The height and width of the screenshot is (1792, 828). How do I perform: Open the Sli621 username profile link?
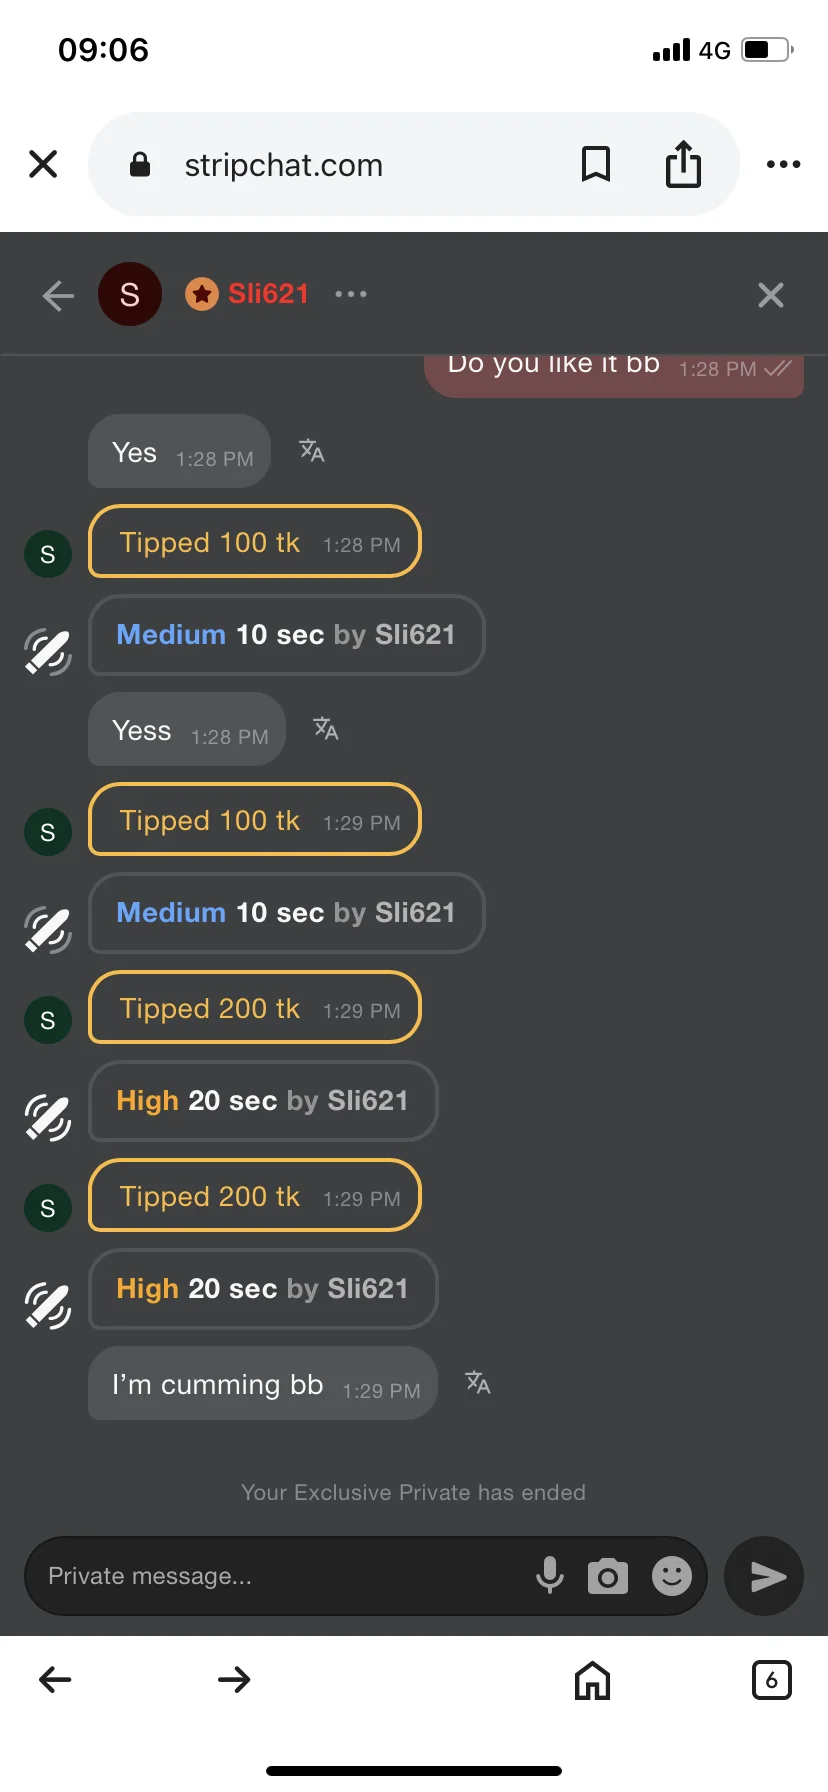(x=268, y=294)
